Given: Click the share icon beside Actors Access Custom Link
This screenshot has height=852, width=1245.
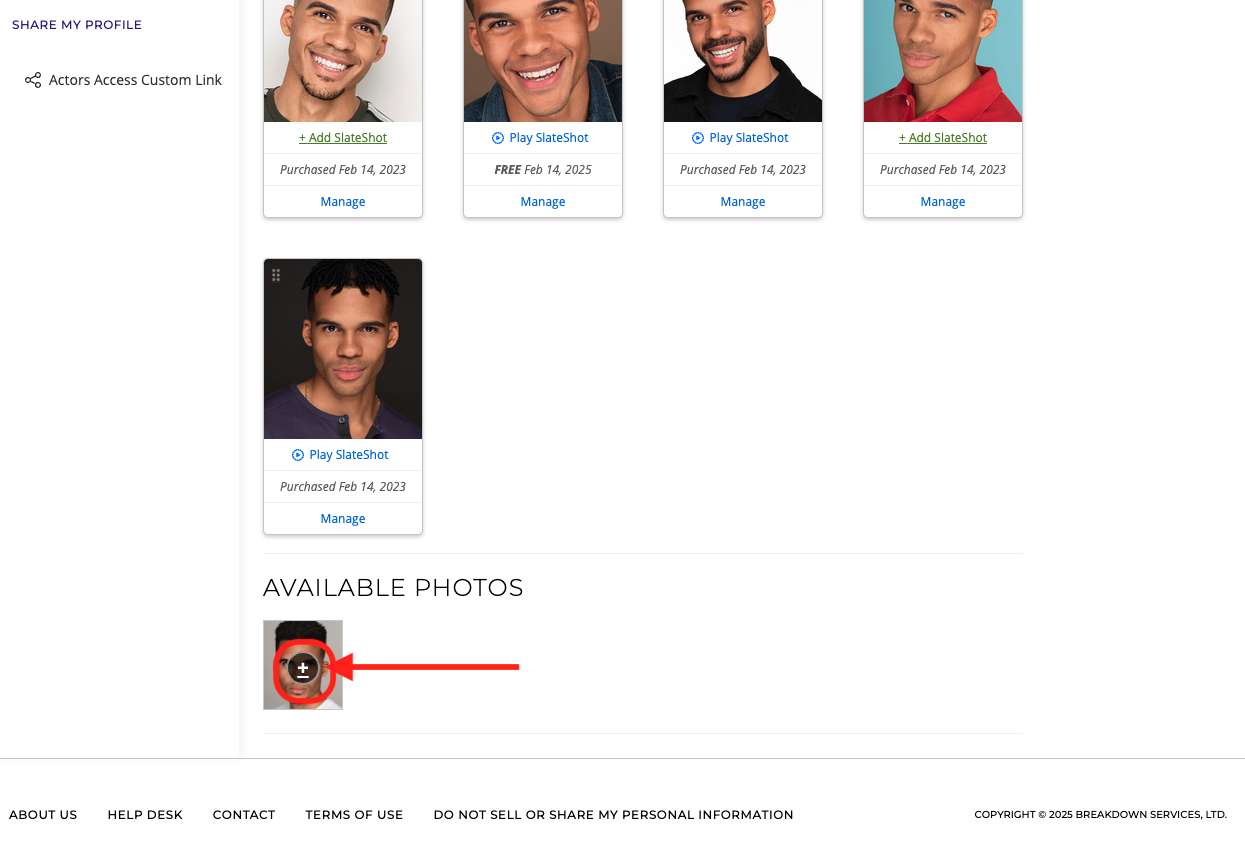Looking at the screenshot, I should pos(33,80).
